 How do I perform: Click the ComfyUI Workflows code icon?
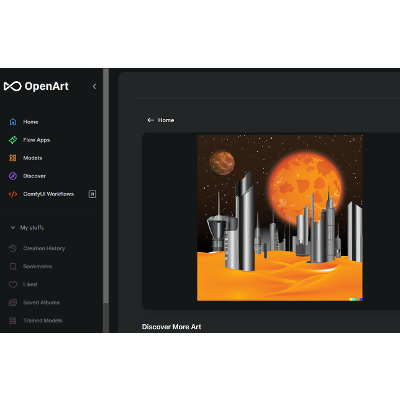[x=13, y=194]
